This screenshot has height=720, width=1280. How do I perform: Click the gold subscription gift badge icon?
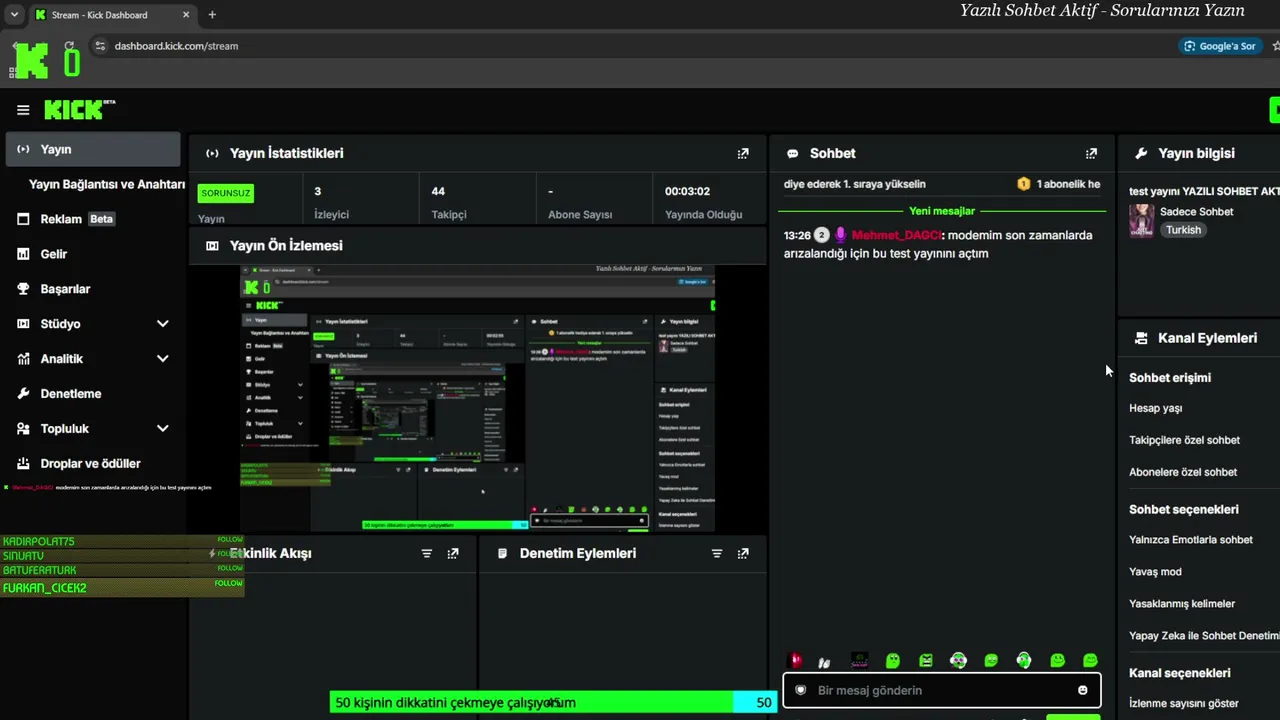click(x=1023, y=184)
